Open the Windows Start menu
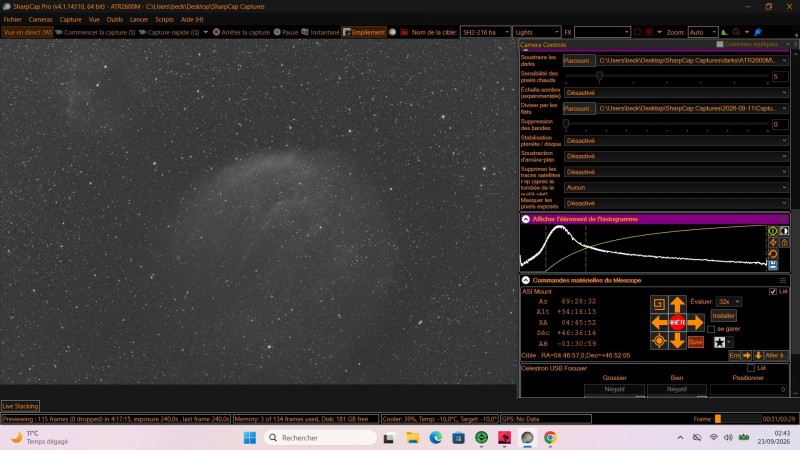 pos(249,438)
